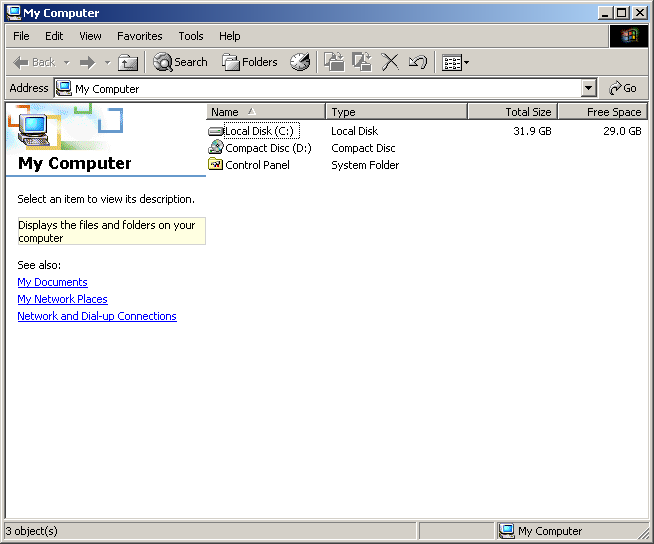Open the Tools menu
654x544 pixels.
point(191,36)
